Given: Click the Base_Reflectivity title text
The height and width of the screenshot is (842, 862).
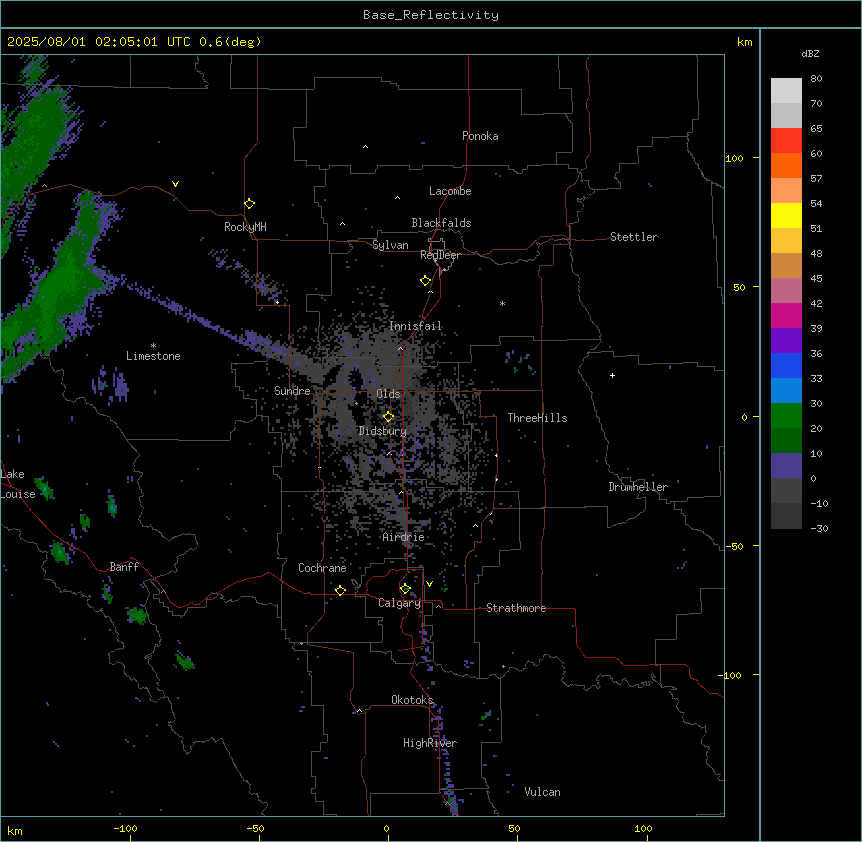Looking at the screenshot, I should coord(431,15).
